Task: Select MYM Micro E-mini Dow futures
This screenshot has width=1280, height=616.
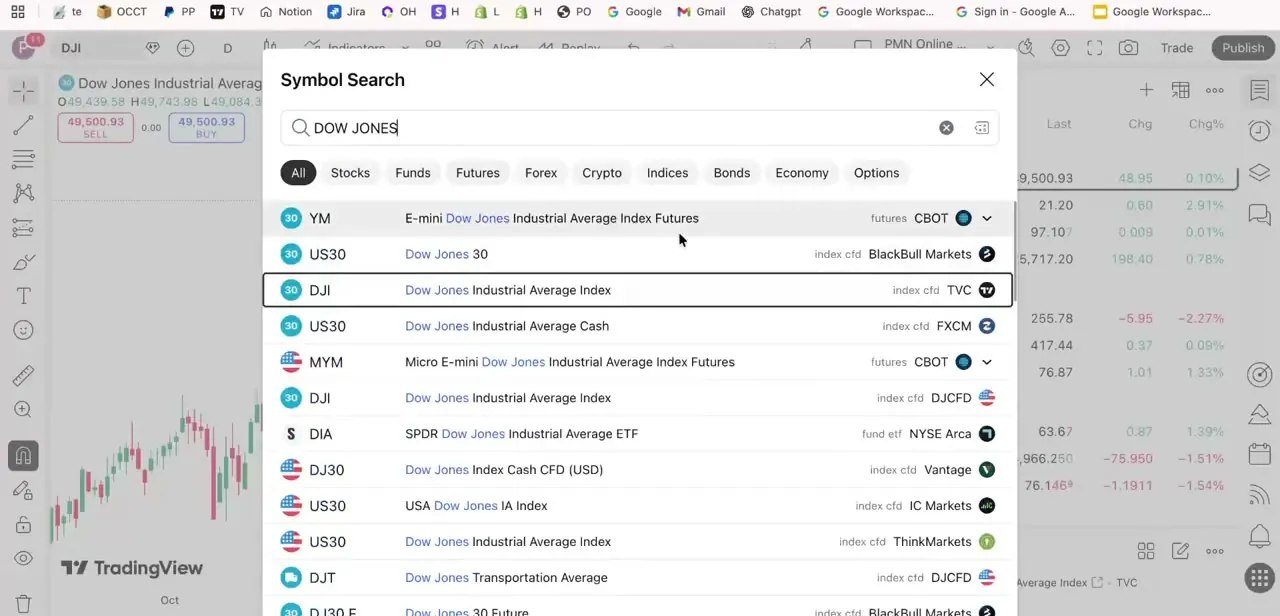Action: click(638, 362)
